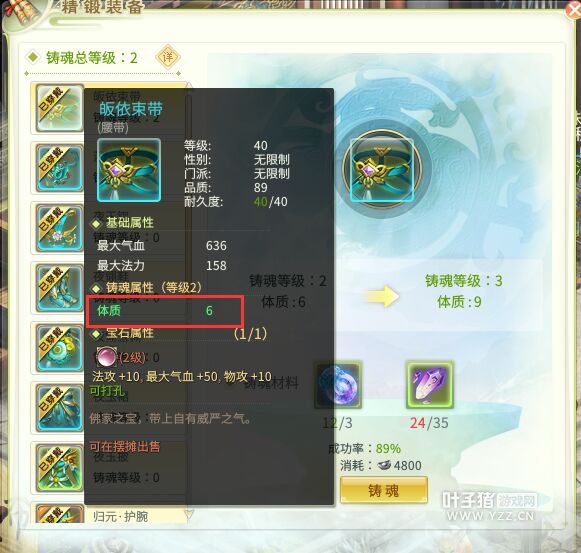Select the fourth equipped boots icon in list

click(x=59, y=288)
